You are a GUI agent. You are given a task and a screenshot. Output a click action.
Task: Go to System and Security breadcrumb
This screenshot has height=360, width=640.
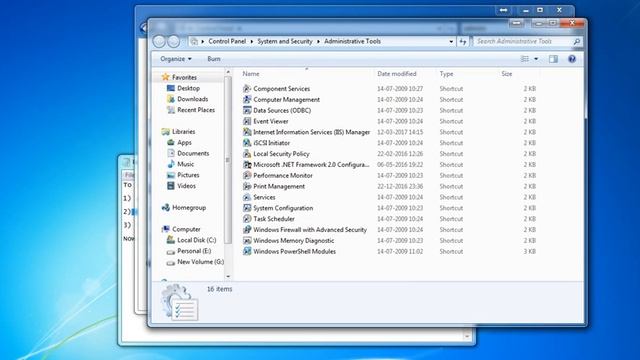(x=285, y=41)
